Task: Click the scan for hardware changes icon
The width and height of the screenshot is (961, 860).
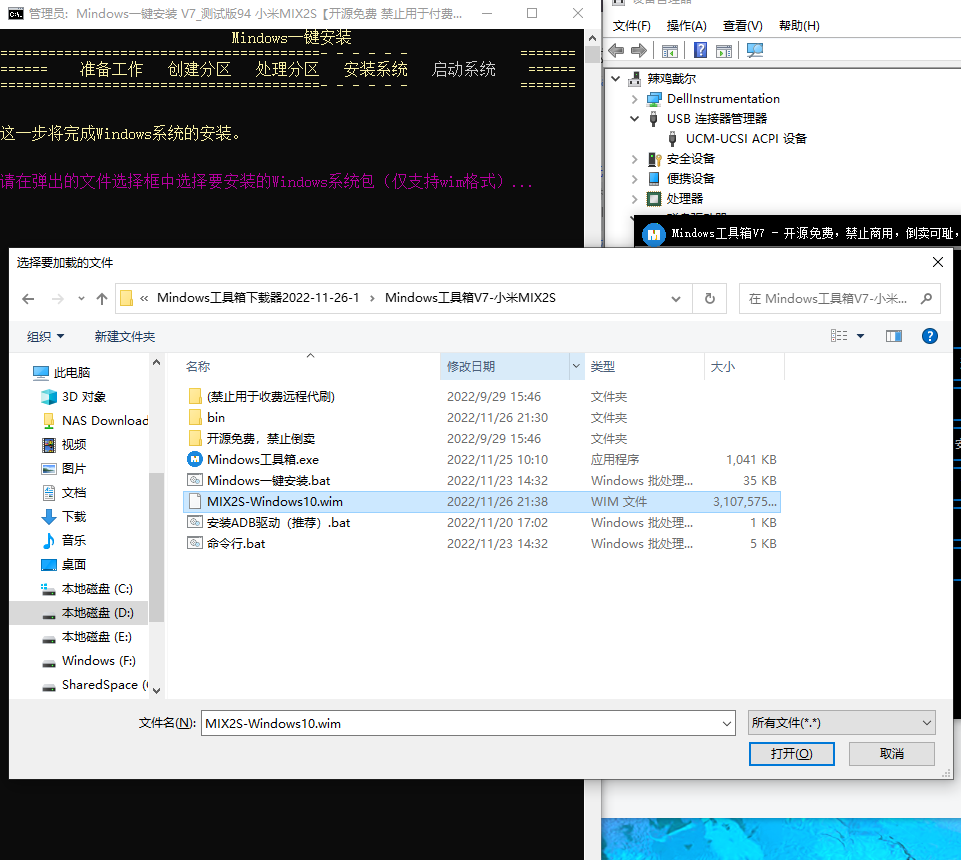Action: coord(755,50)
